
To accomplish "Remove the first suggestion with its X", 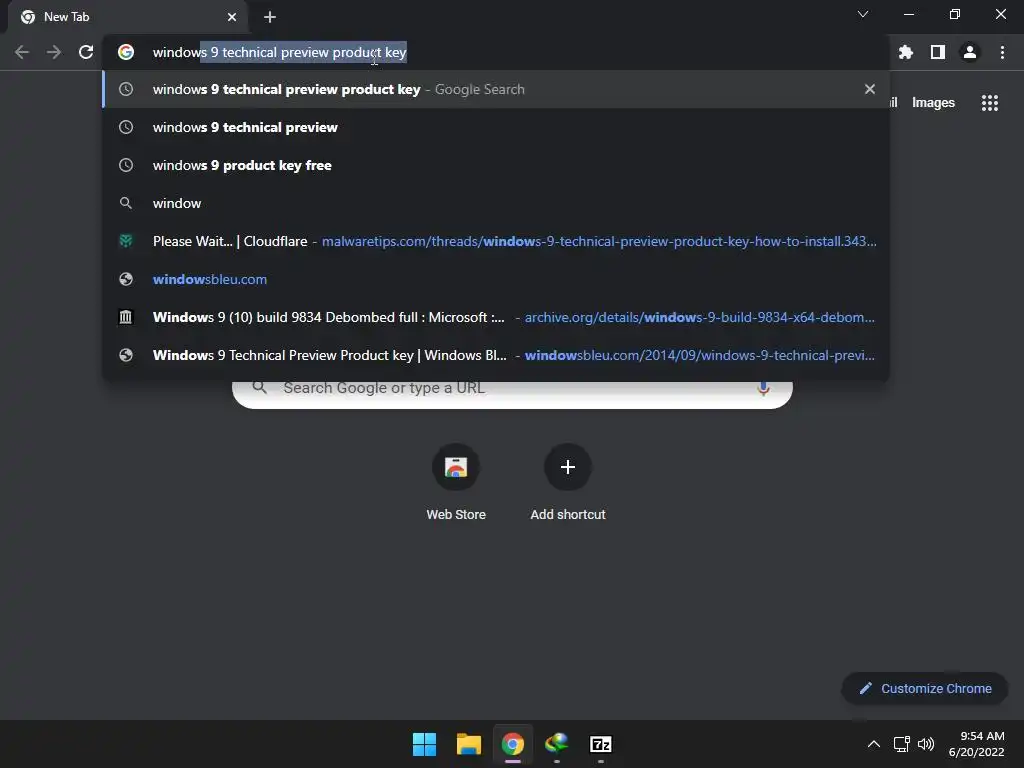I will (x=870, y=89).
